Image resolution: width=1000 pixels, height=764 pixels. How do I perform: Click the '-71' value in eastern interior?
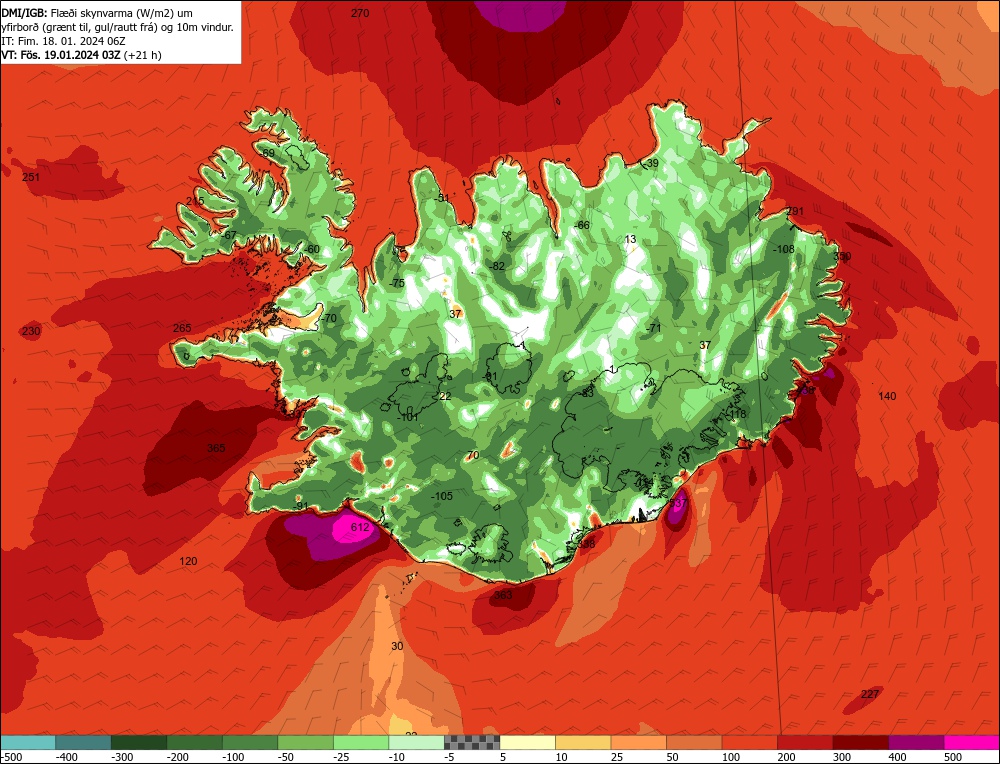coord(653,328)
